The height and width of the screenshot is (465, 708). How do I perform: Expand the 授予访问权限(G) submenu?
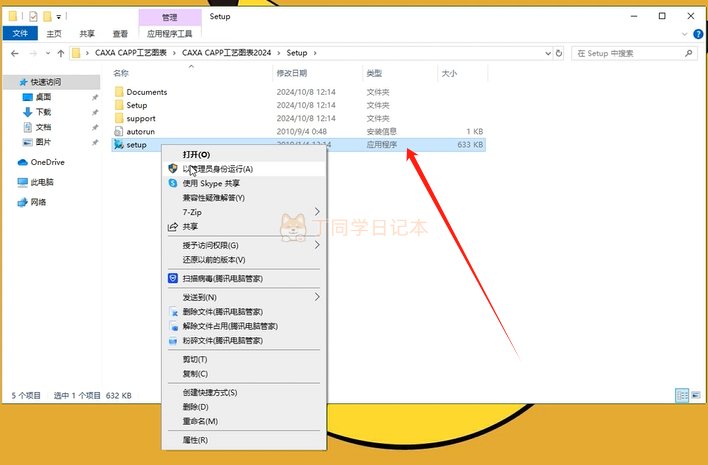coord(244,245)
